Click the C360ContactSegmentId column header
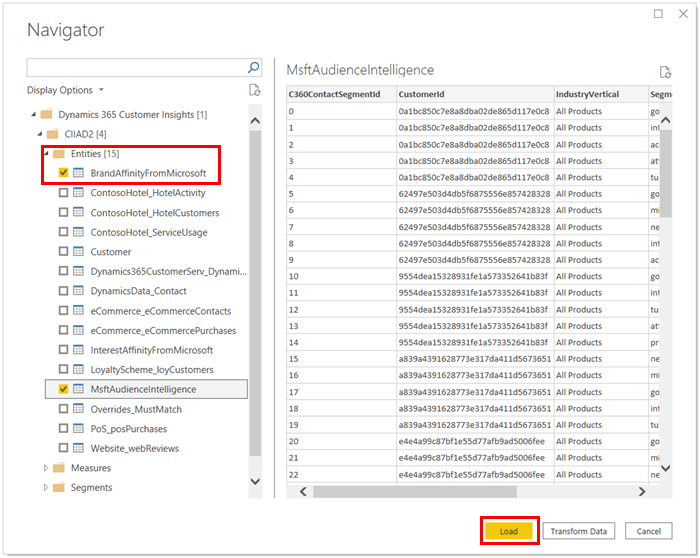The width and height of the screenshot is (700, 558). click(x=342, y=94)
